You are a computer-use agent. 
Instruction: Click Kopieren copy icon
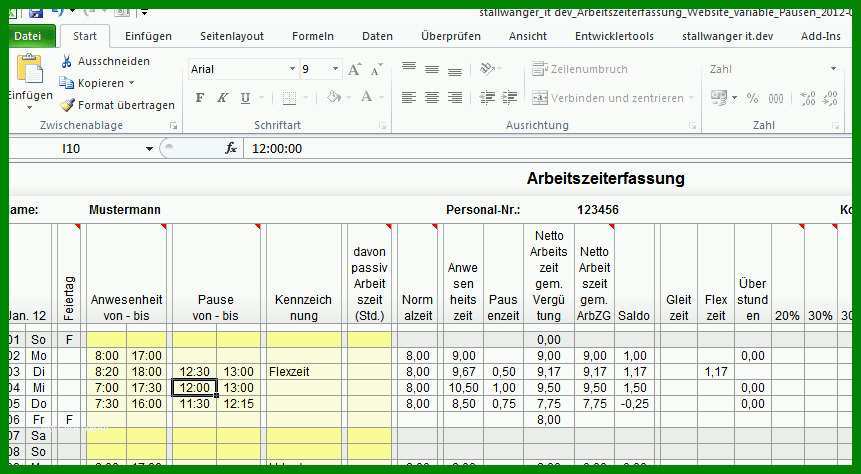[67, 83]
